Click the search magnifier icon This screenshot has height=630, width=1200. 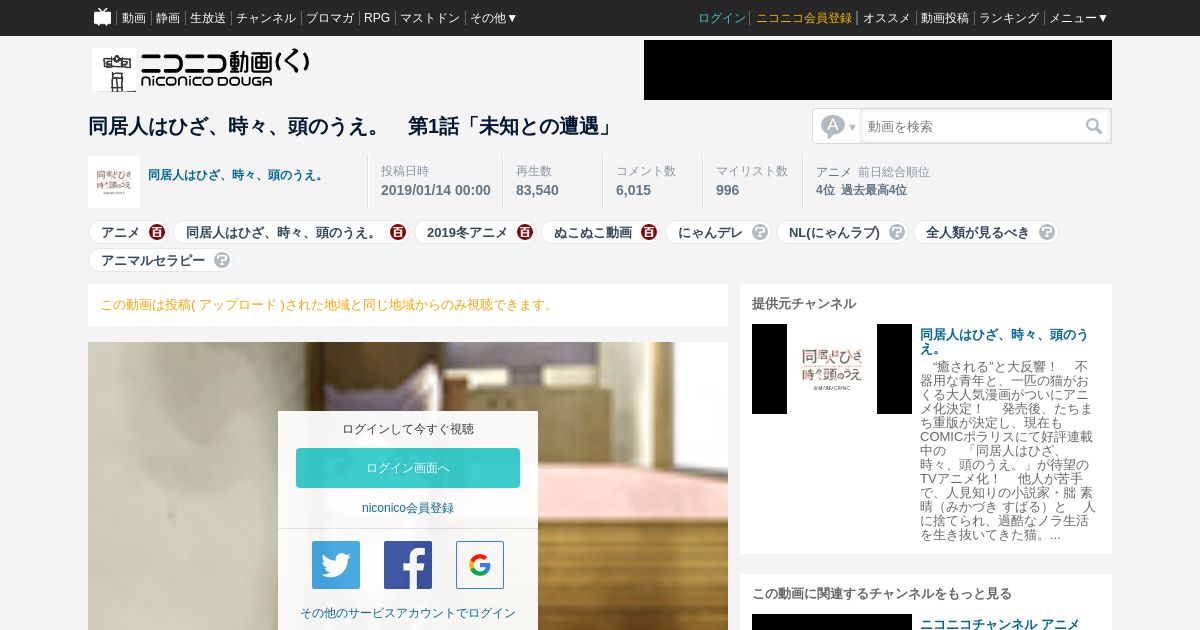pyautogui.click(x=1094, y=126)
